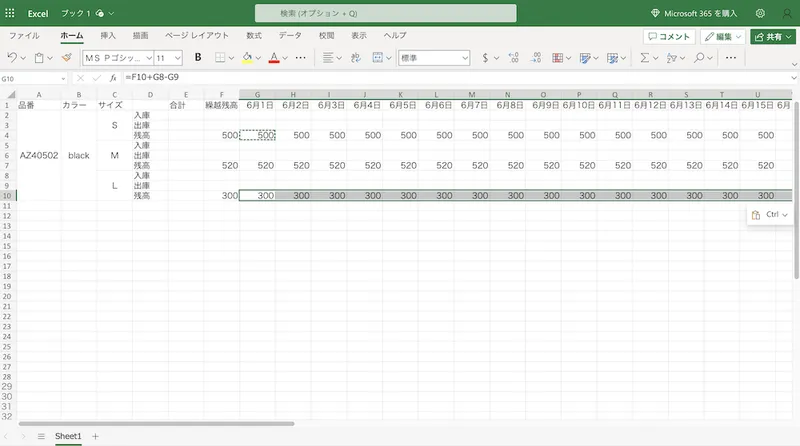Viewport: 800px width, 446px height.
Task: Select the Format Painter brush icon
Action: click(66, 58)
